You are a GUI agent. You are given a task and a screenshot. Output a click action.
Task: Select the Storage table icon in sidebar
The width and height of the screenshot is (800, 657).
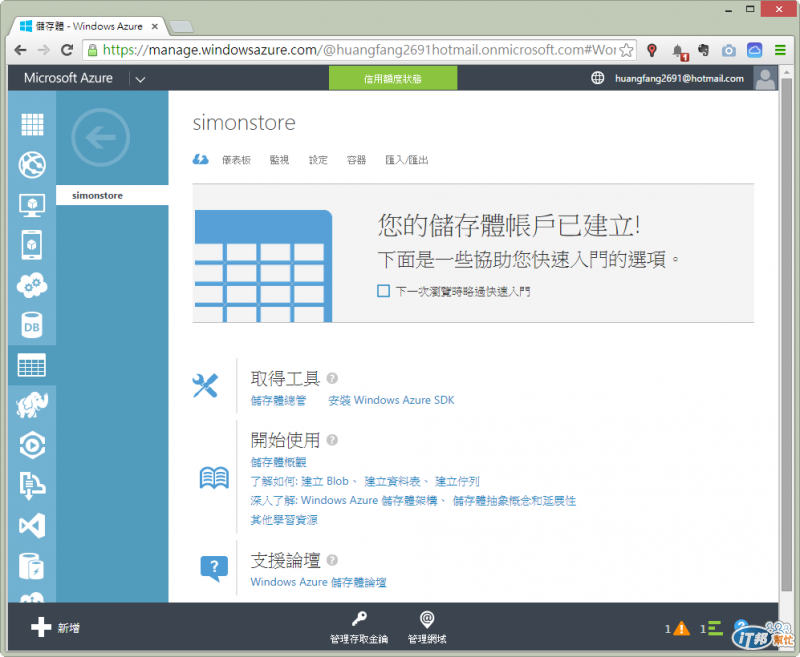coord(32,365)
